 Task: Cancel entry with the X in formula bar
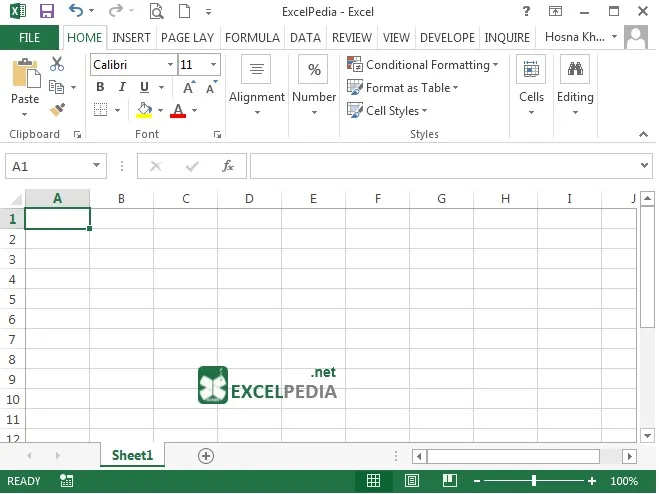click(x=156, y=166)
